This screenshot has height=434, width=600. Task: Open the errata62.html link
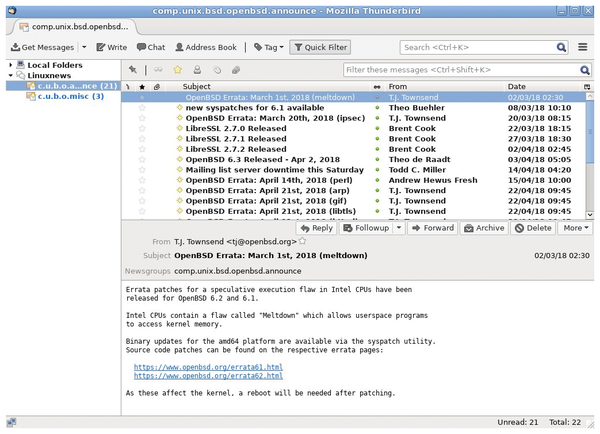208,376
